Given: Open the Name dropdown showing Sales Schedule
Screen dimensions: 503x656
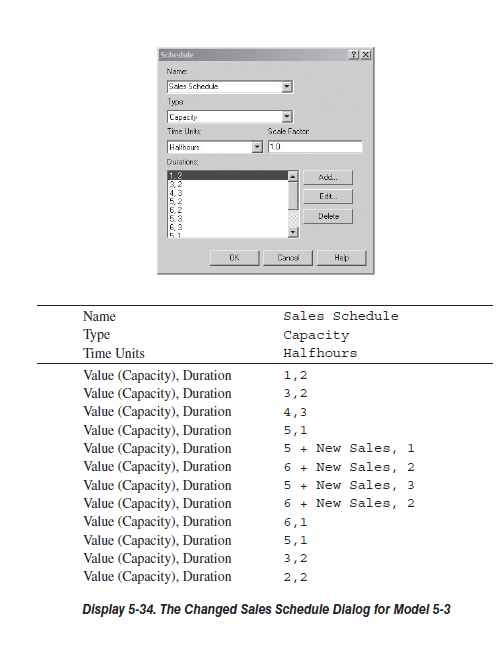Looking at the screenshot, I should 287,87.
